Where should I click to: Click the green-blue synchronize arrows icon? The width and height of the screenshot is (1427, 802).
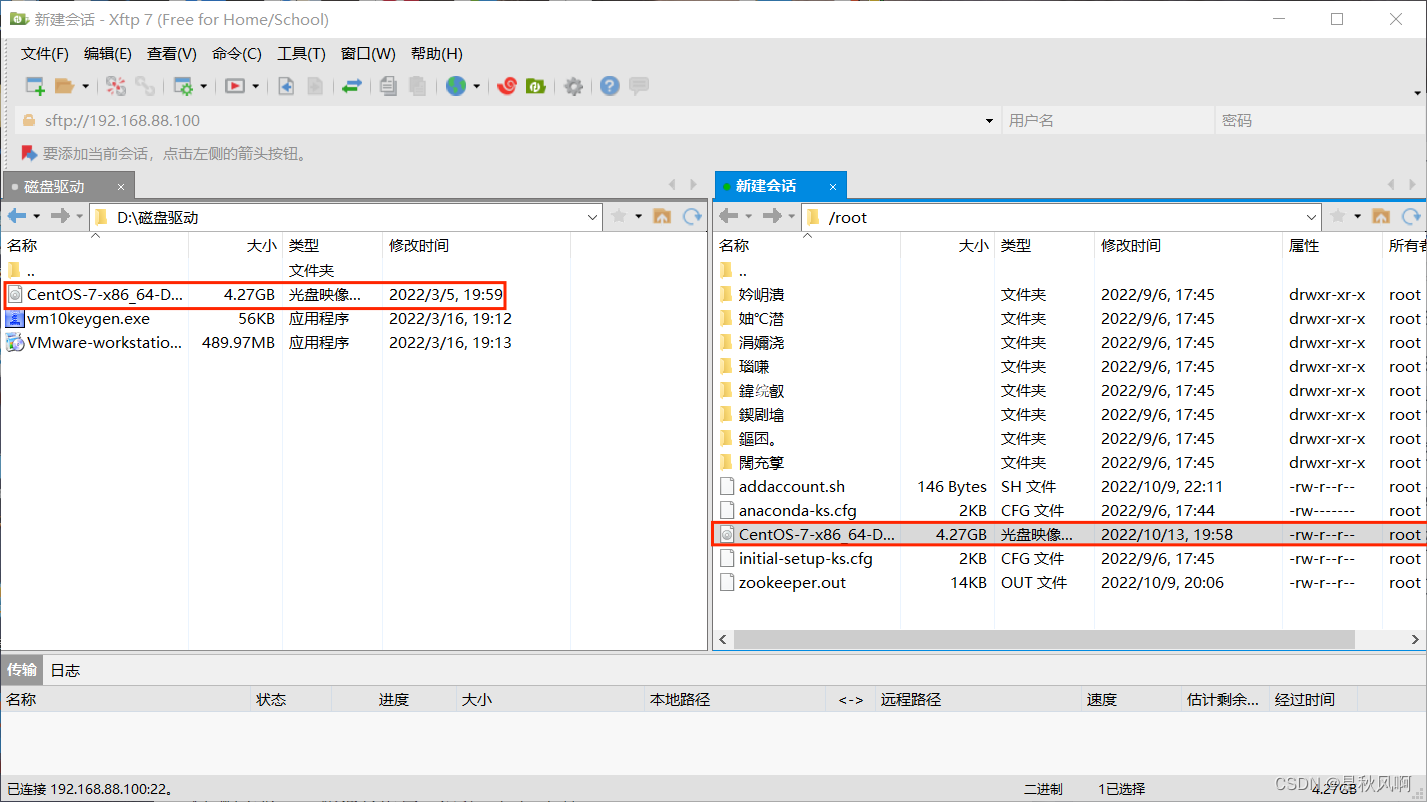pos(351,86)
